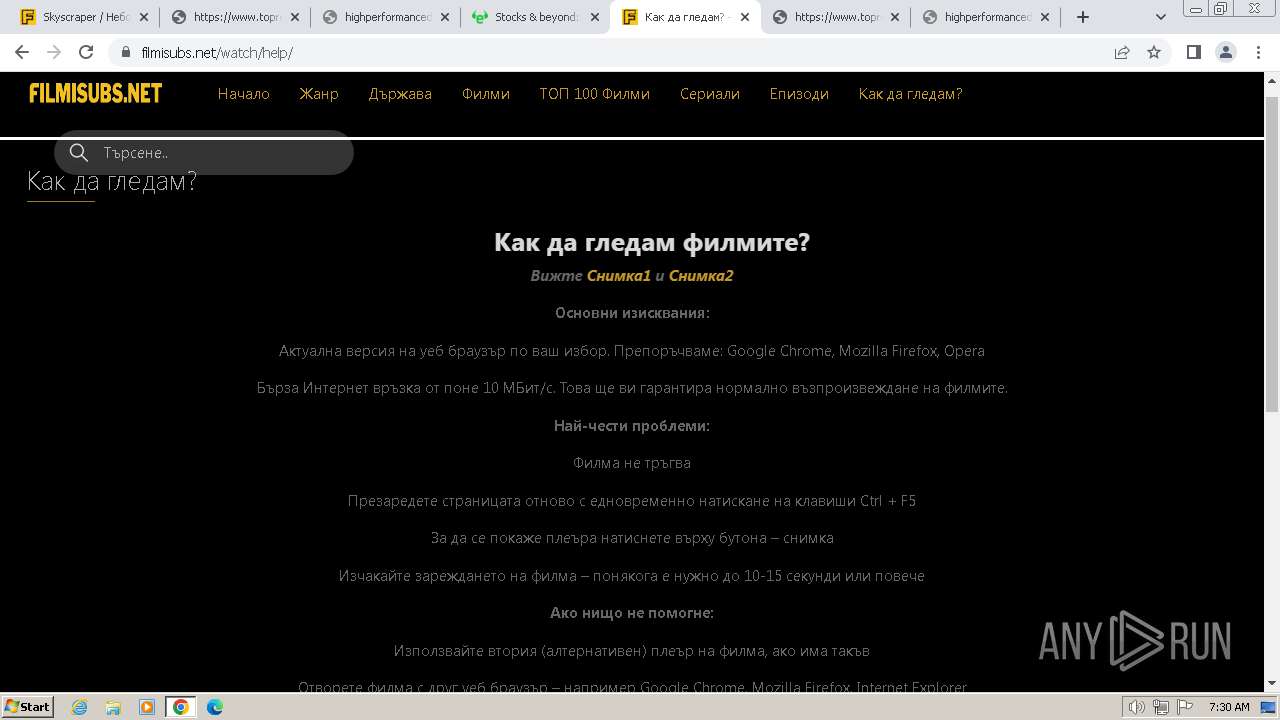Click the 7:30 AM clock
The image size is (1280, 720).
click(1229, 707)
